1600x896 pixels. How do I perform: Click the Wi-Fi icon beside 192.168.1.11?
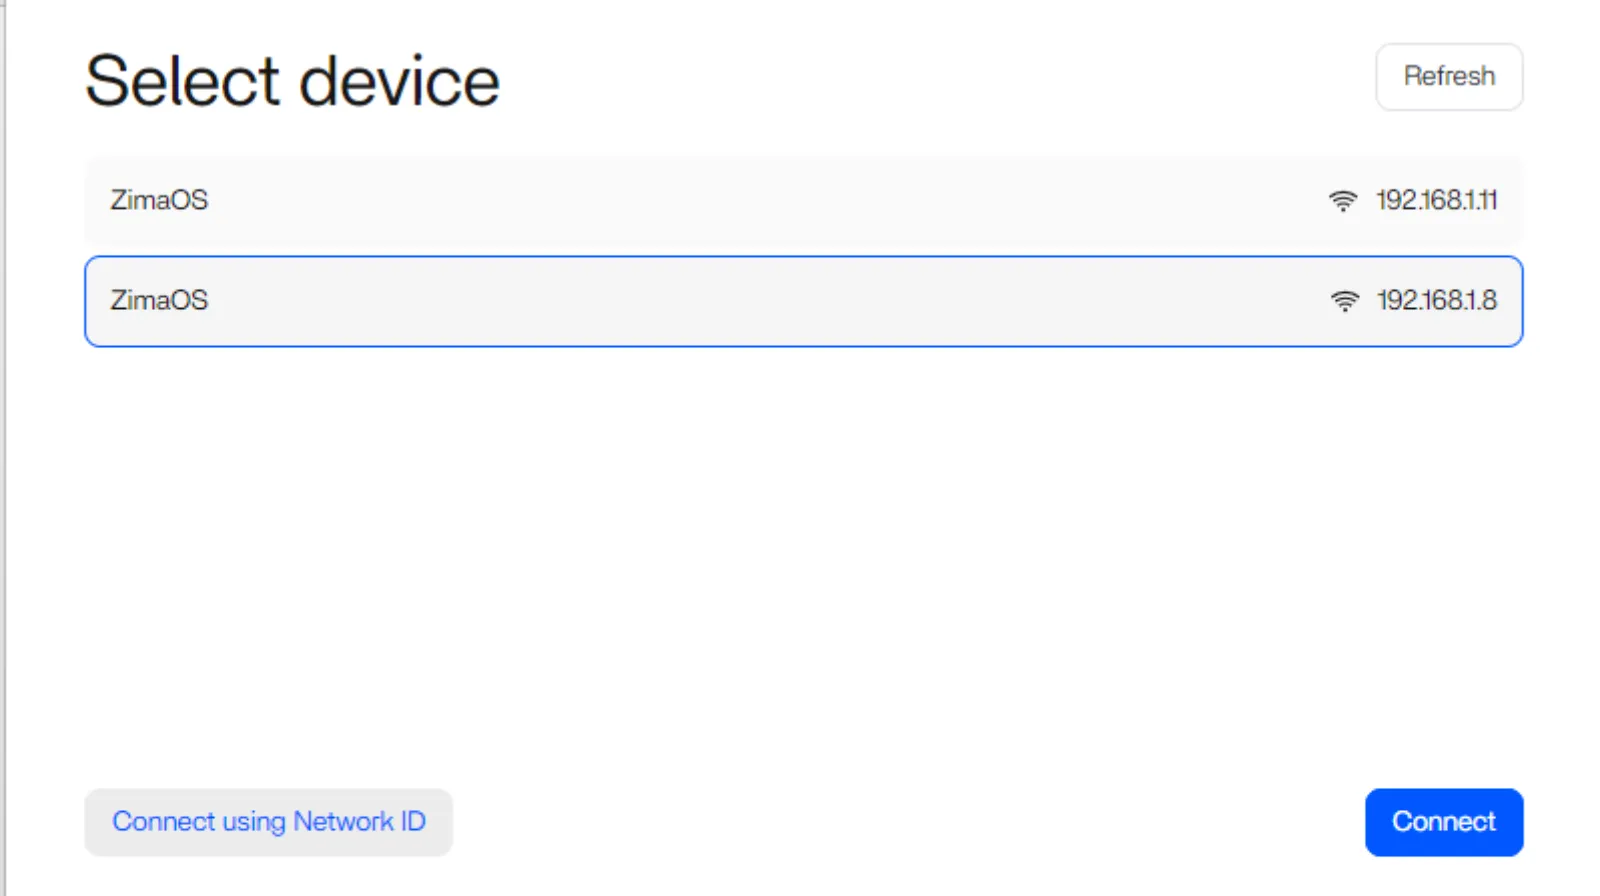tap(1342, 201)
